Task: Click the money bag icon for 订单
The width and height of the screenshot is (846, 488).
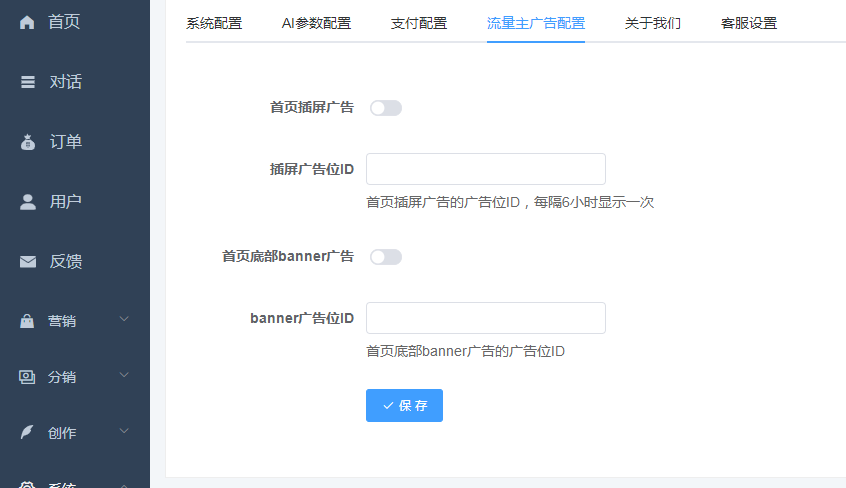Action: [x=28, y=142]
